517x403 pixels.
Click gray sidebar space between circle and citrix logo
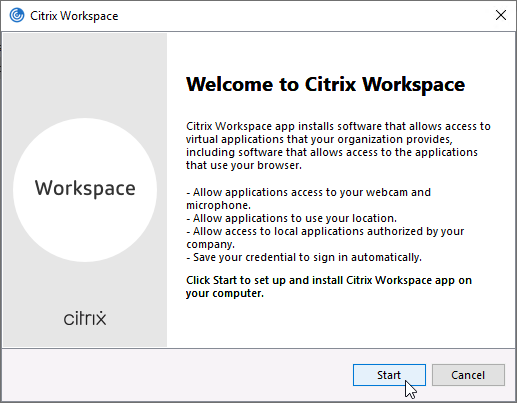(85, 286)
